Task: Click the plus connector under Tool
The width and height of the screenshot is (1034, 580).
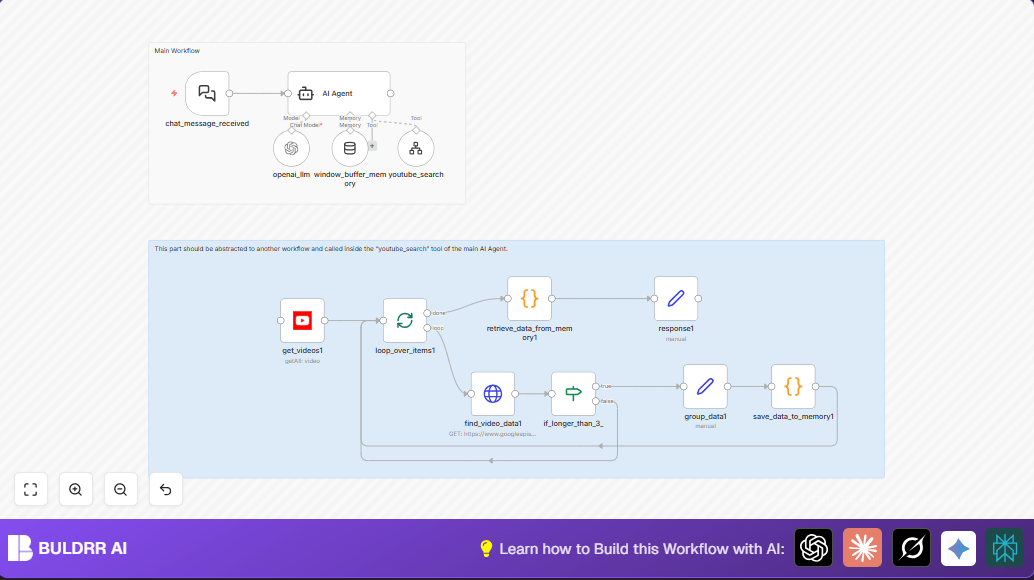Action: click(373, 146)
